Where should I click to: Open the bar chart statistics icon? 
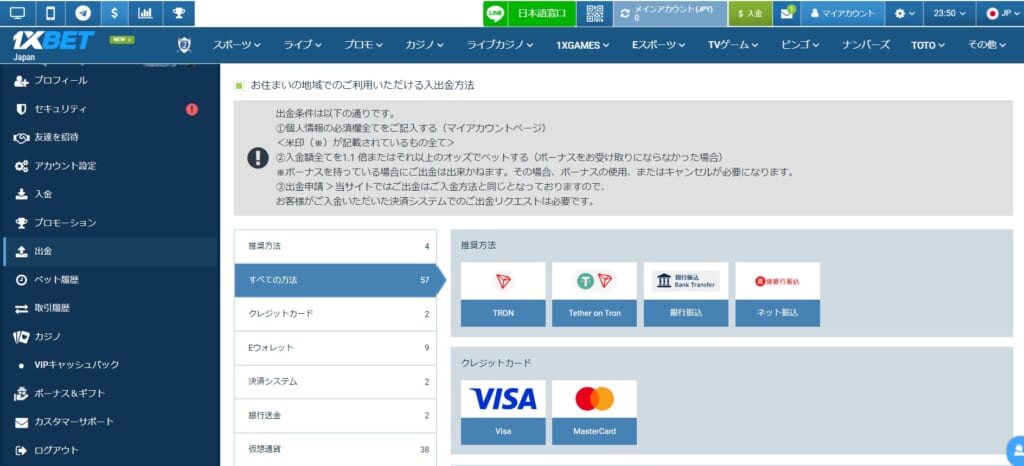(x=146, y=13)
